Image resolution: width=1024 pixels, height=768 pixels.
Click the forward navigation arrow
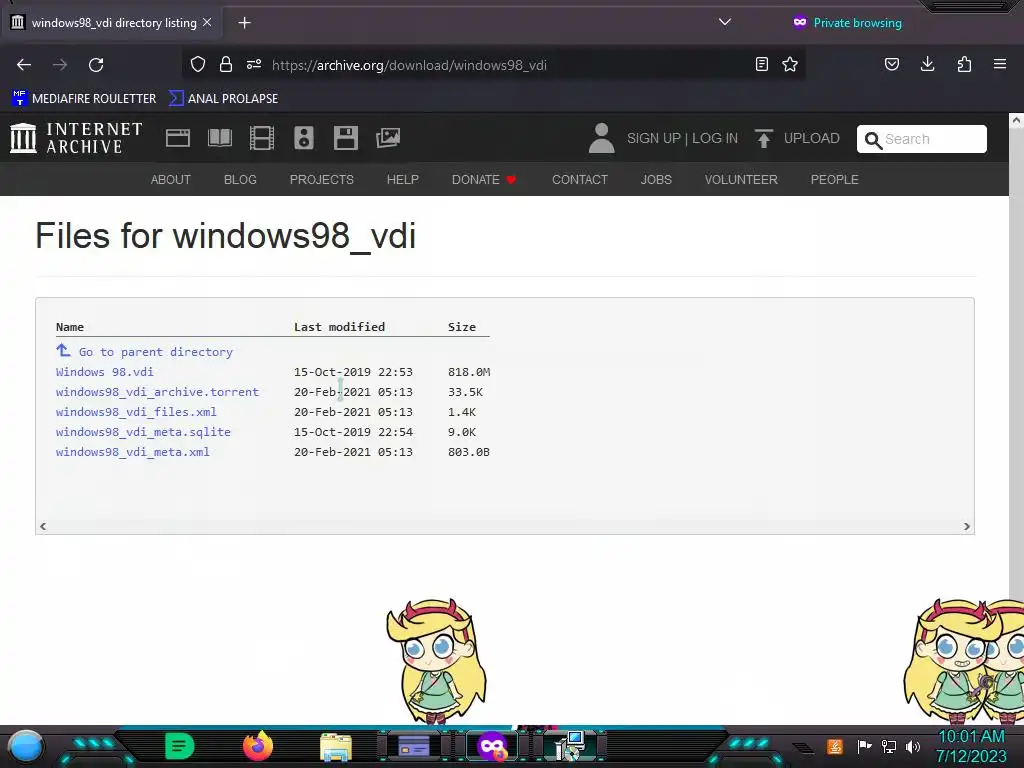(60, 65)
